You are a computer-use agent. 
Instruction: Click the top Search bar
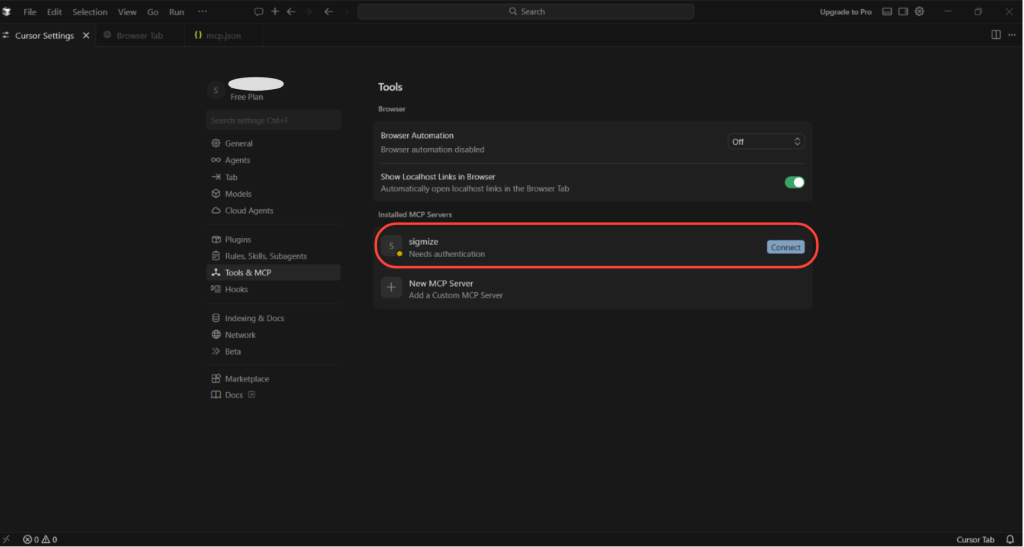coord(526,12)
